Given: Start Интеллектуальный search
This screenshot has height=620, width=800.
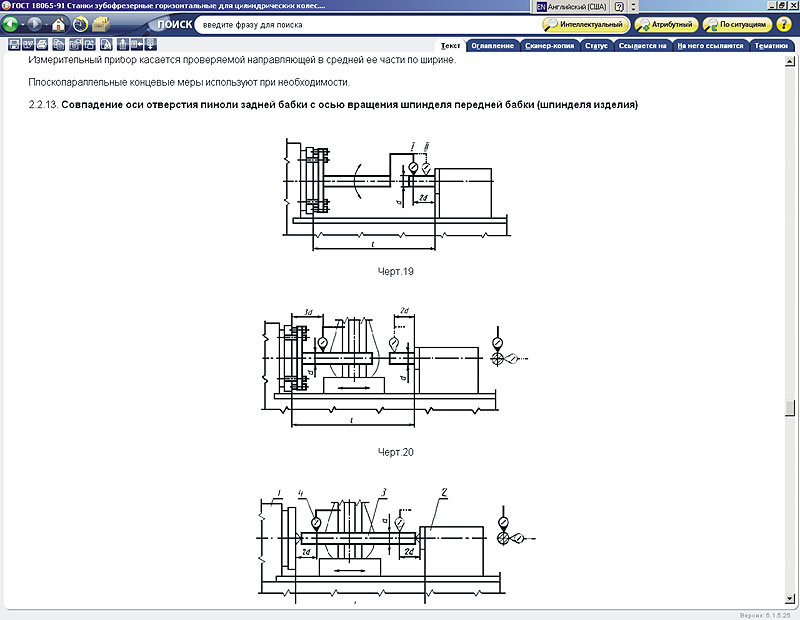Looking at the screenshot, I should (586, 24).
